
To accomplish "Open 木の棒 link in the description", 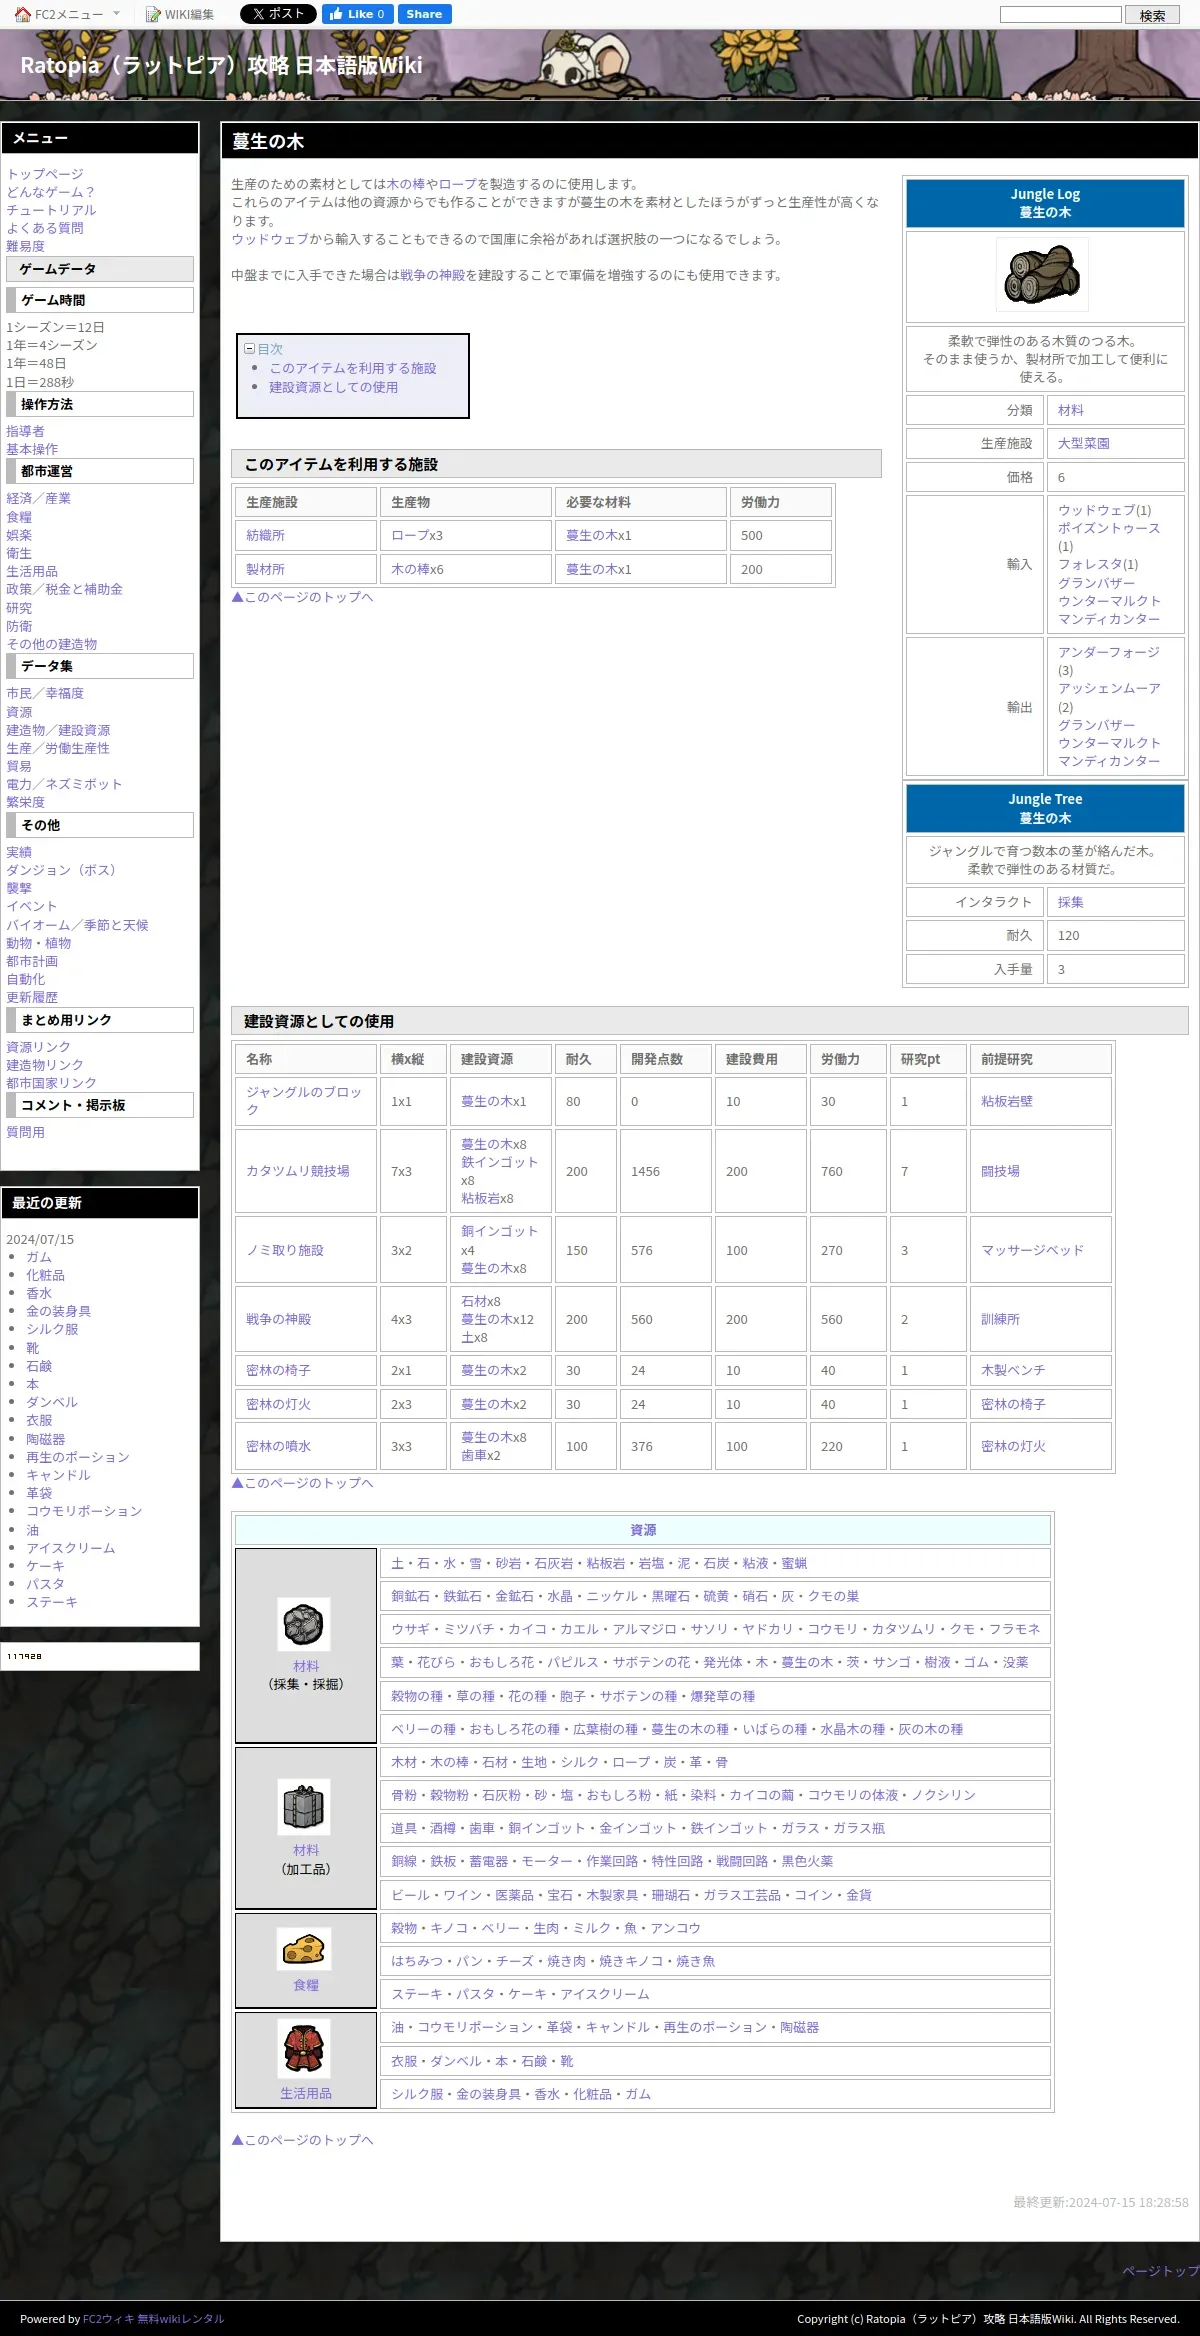I will tap(406, 184).
